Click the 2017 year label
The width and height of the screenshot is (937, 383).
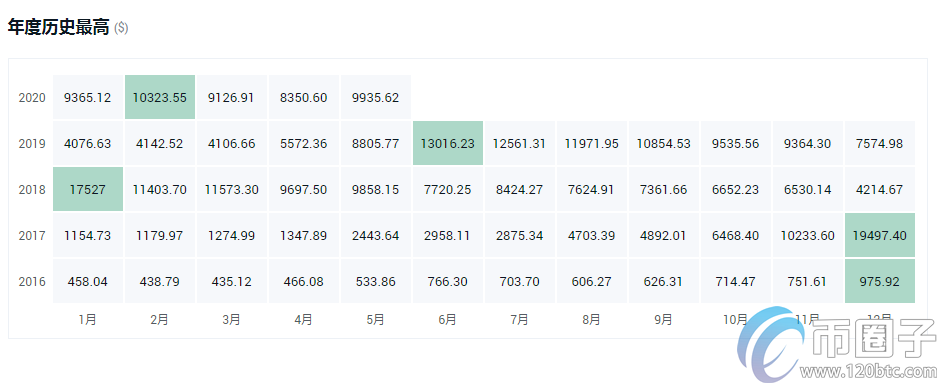click(32, 235)
